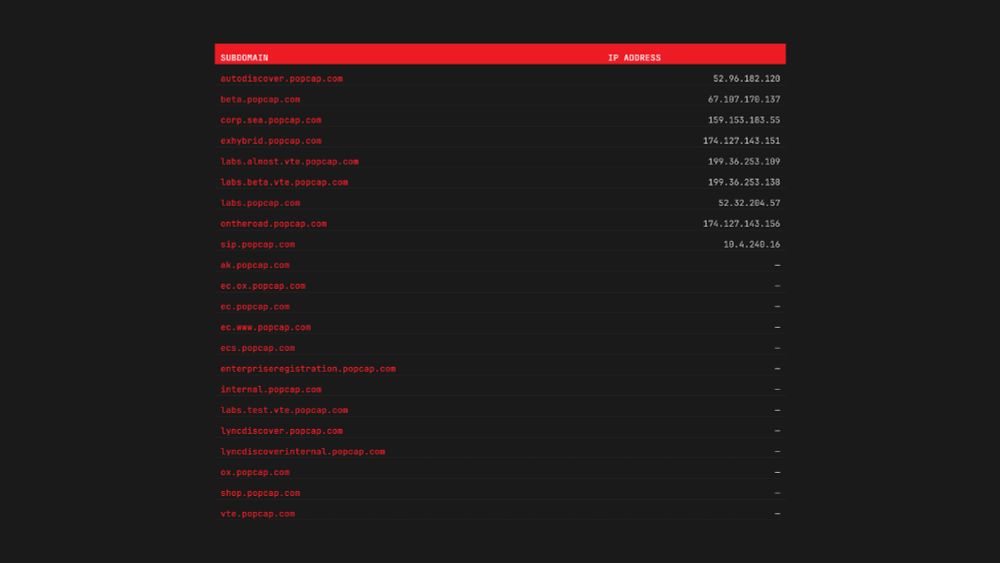Select the sip.popcap.com subdomain
This screenshot has width=1000, height=563.
tap(258, 244)
